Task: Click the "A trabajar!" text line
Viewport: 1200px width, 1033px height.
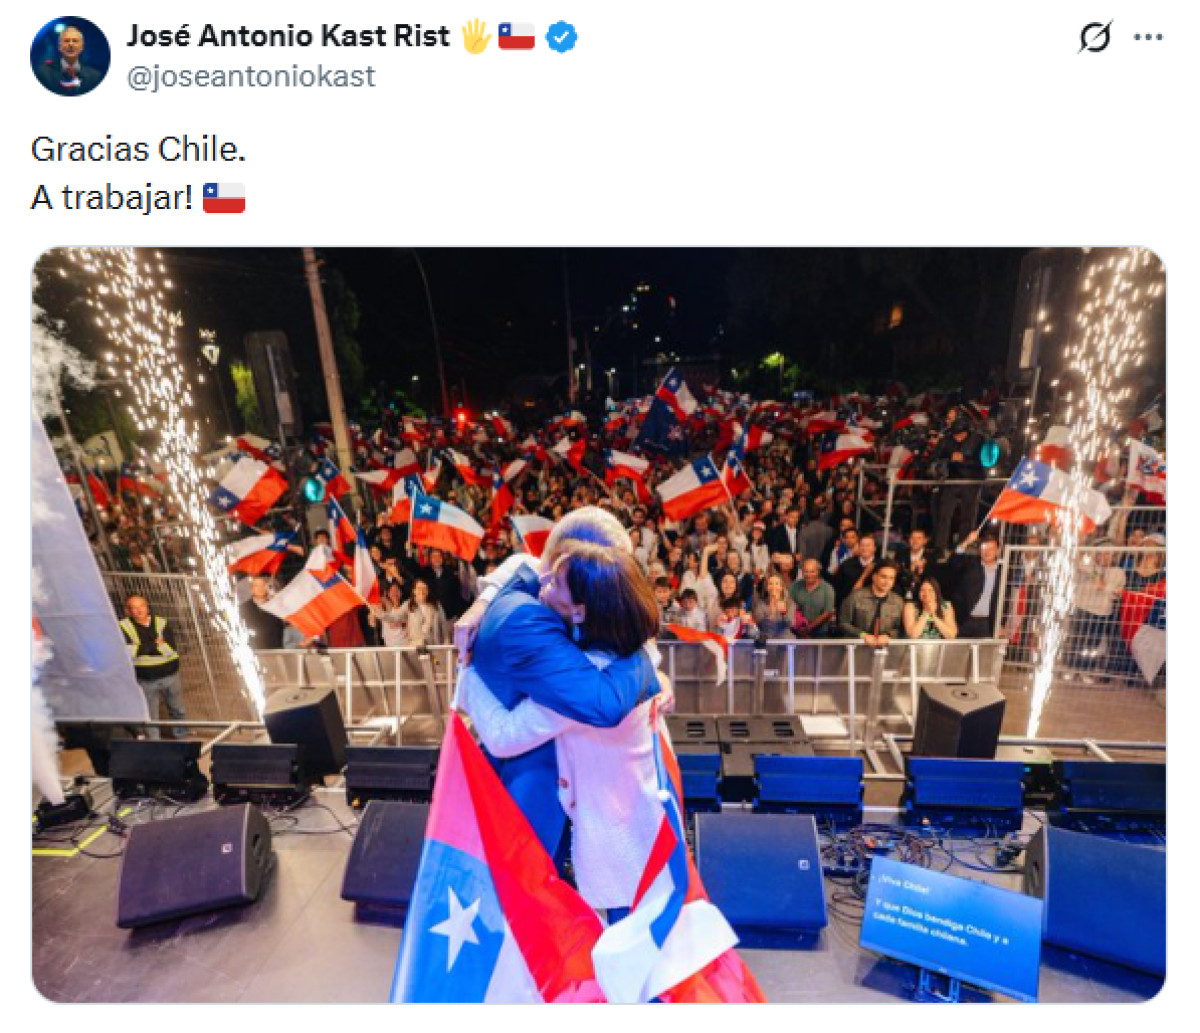Action: [x=112, y=198]
